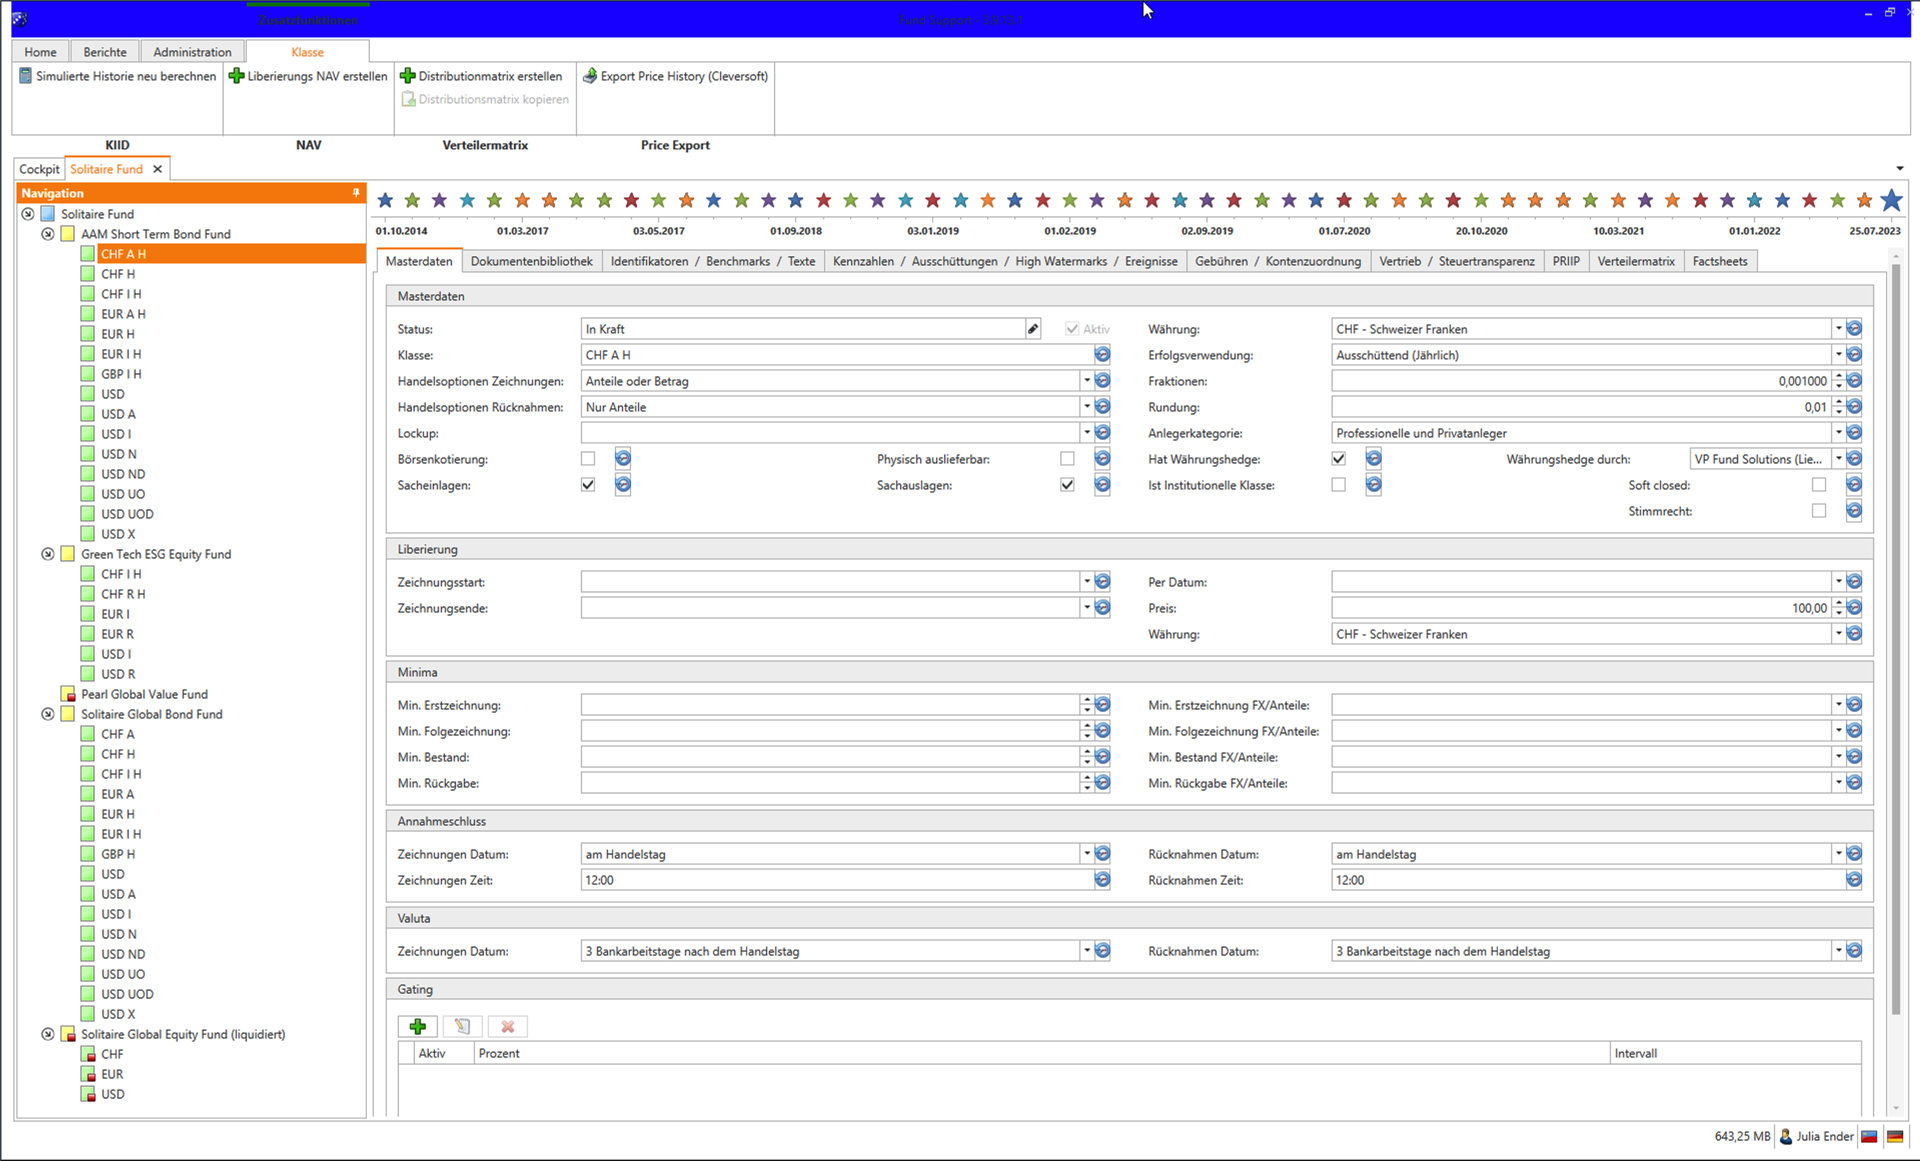Click green plus icon in Gating section
This screenshot has height=1161, width=1920.
[x=418, y=1027]
